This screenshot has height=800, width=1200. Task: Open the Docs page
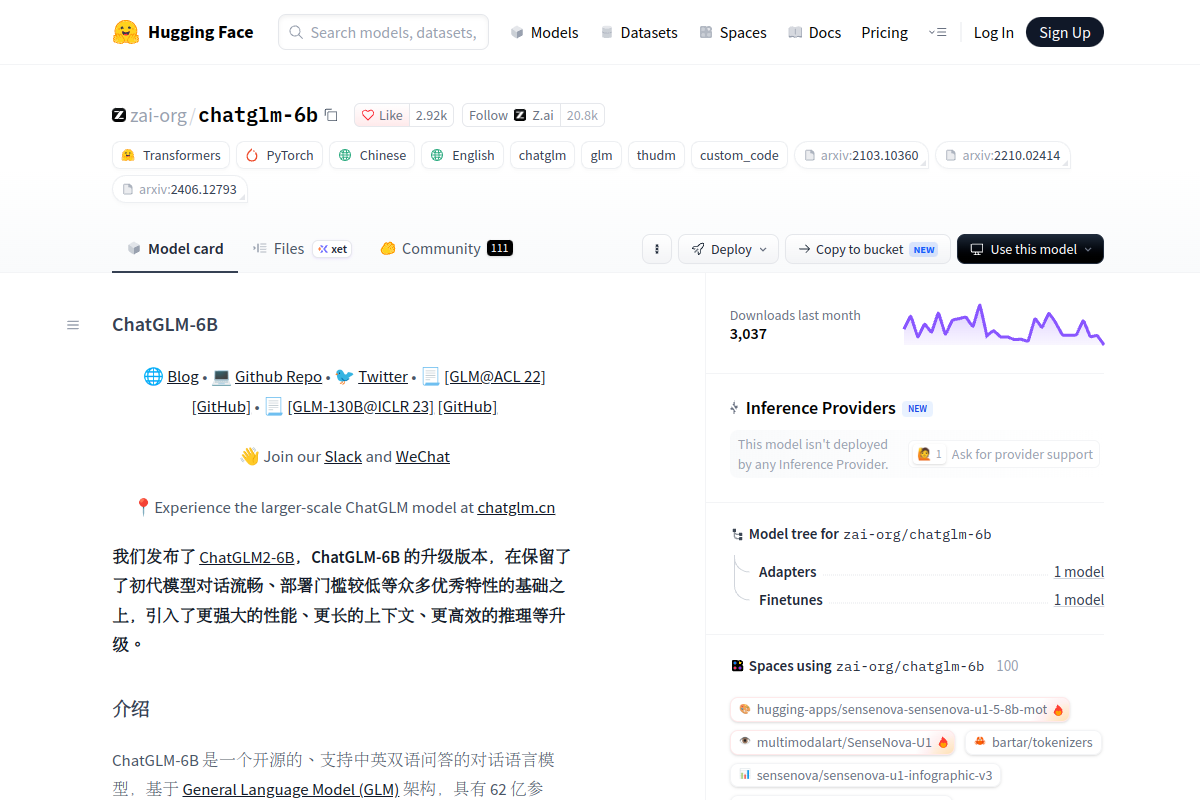pyautogui.click(x=815, y=32)
